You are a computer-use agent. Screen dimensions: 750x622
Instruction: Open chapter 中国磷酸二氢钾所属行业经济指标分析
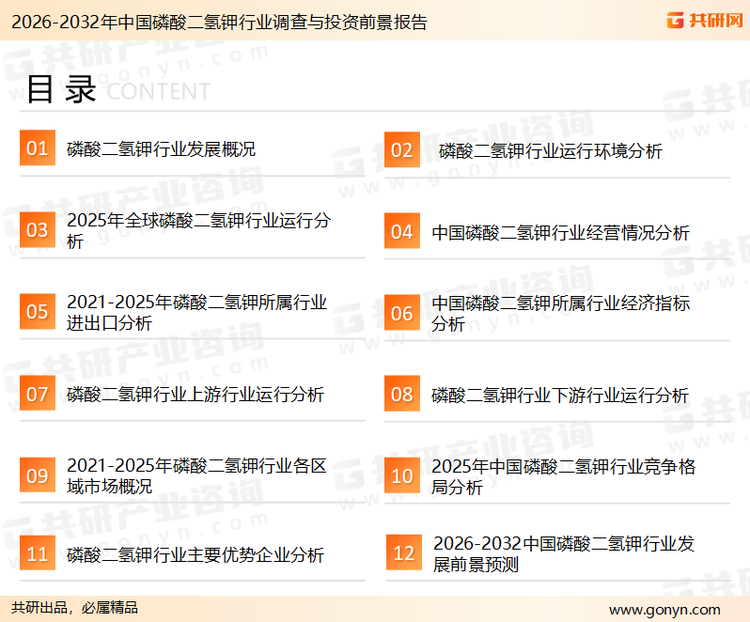coord(561,313)
